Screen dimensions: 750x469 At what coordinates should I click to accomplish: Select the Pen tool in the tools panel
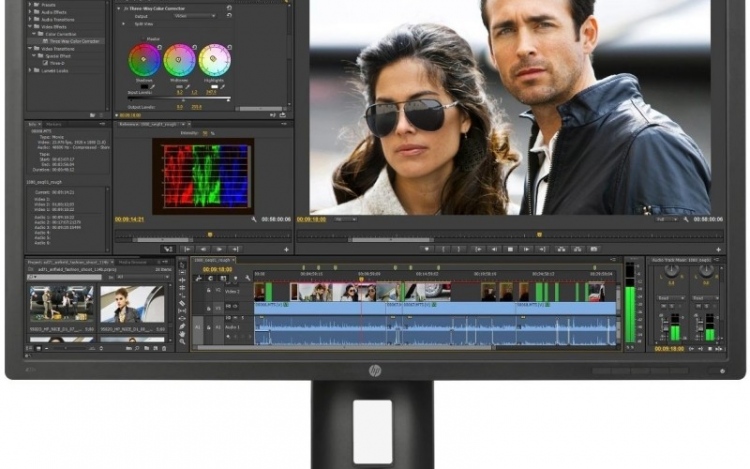pos(182,324)
